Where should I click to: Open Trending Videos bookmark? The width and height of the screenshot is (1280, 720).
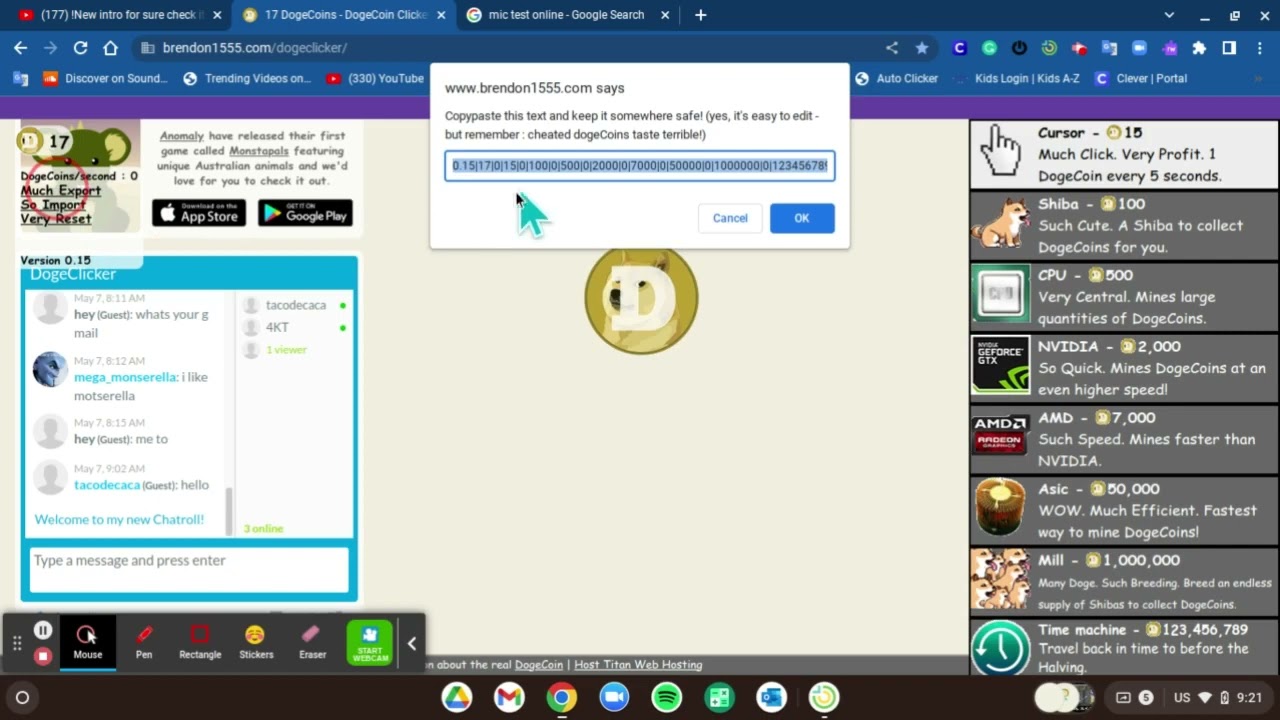[247, 78]
